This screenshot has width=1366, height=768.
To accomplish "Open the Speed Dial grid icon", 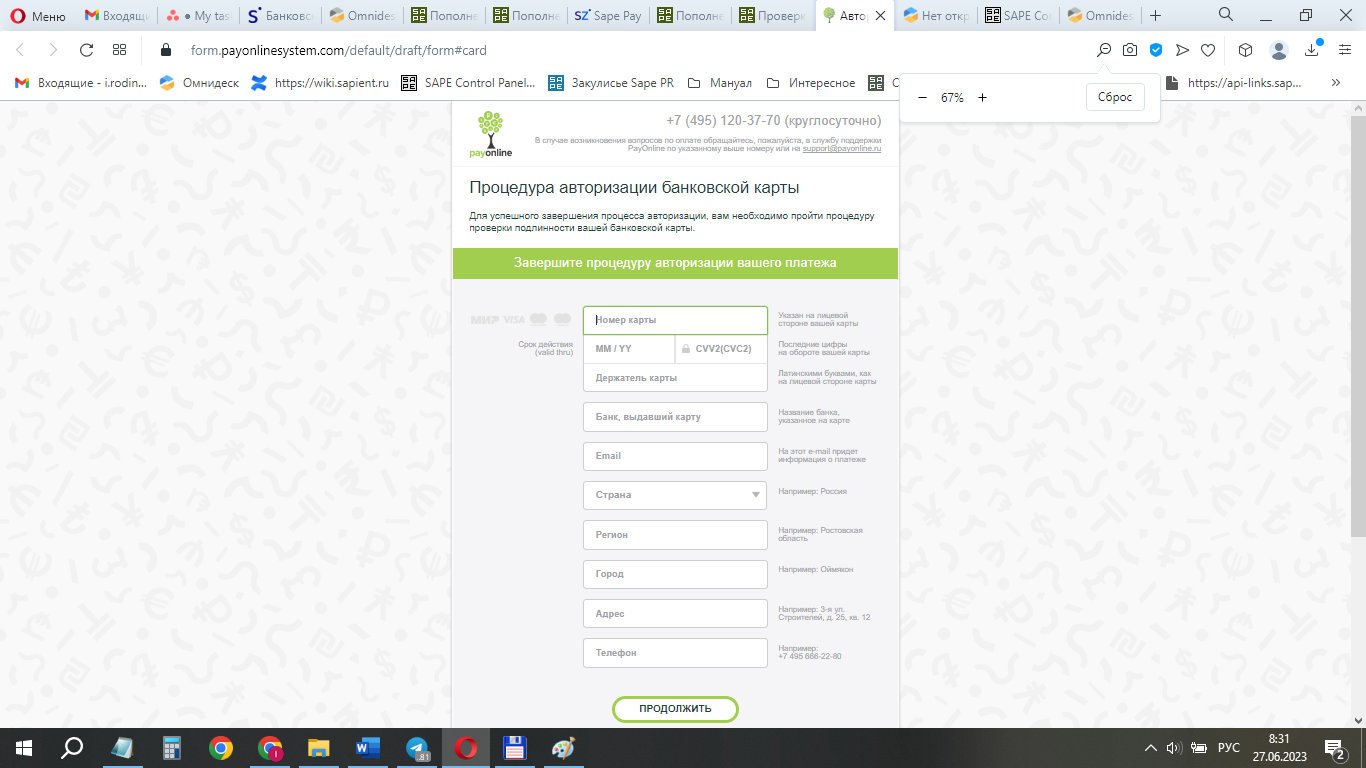I will [x=120, y=50].
